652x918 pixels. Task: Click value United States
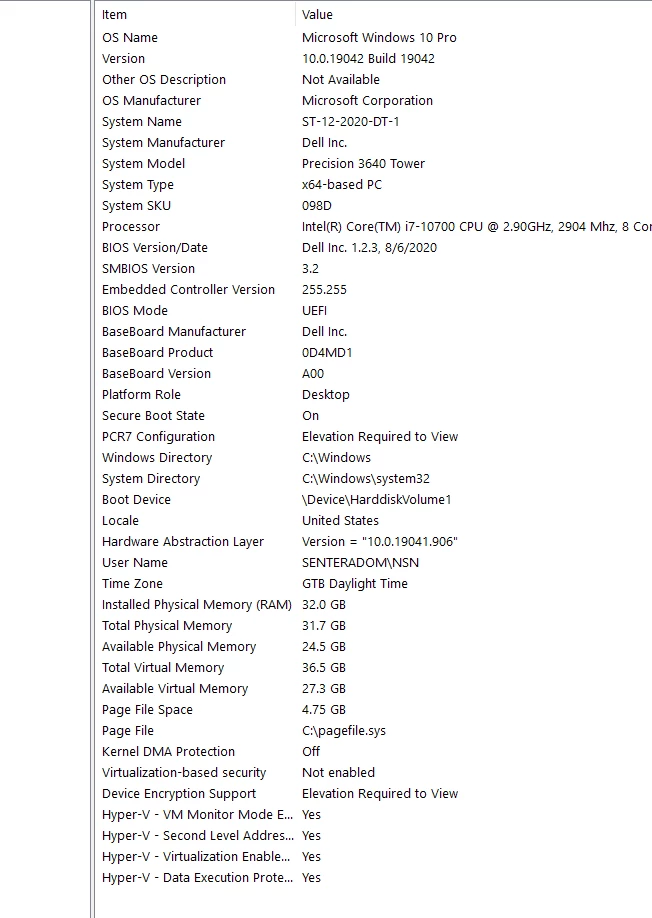coord(340,521)
